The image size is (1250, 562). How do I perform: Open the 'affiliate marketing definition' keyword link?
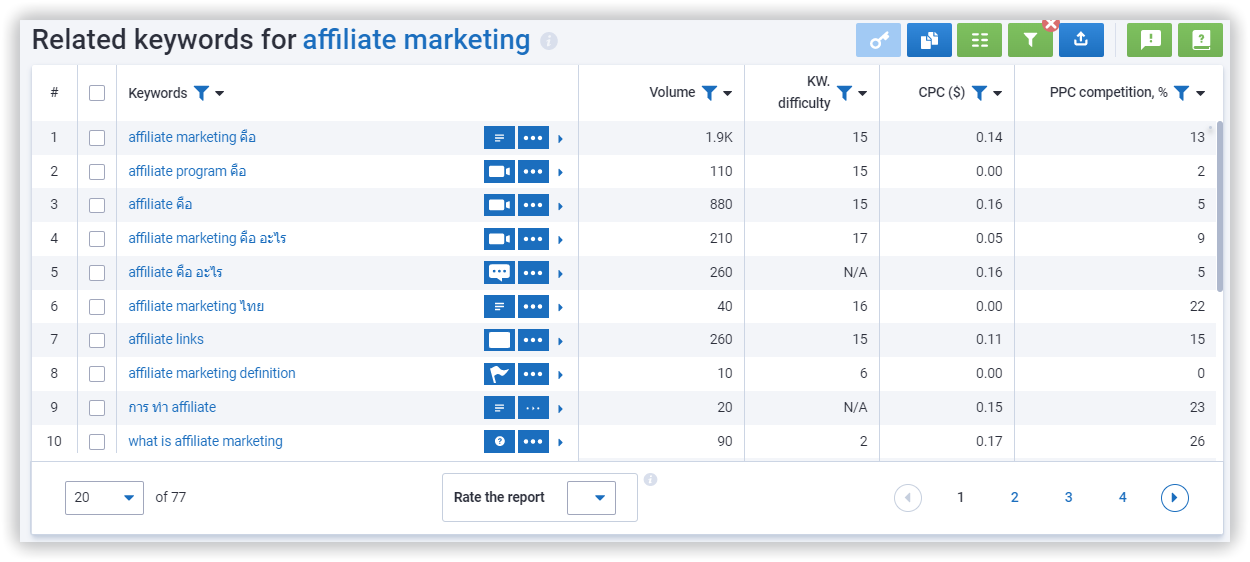[212, 373]
